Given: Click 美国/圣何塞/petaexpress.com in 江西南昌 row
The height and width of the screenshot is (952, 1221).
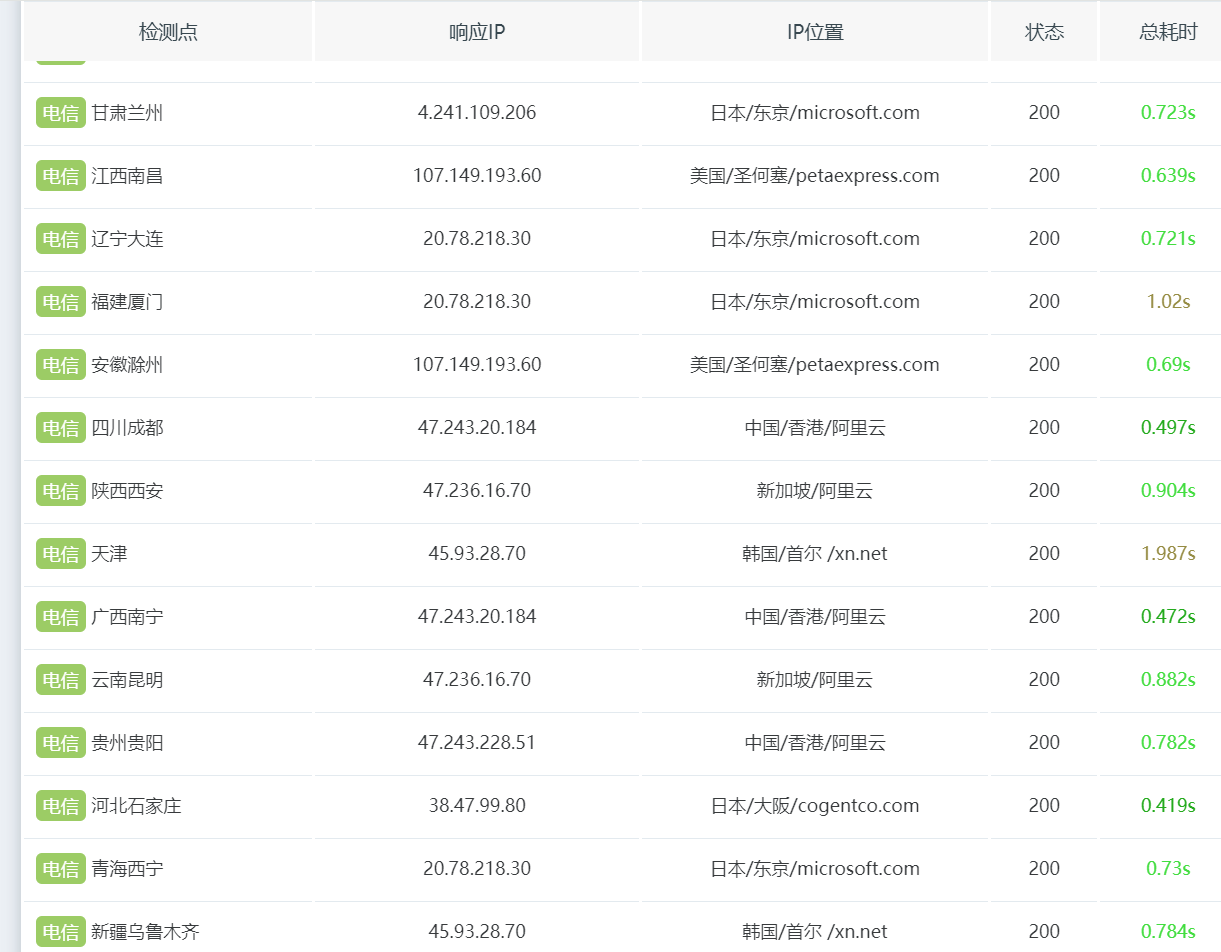Looking at the screenshot, I should tap(815, 176).
